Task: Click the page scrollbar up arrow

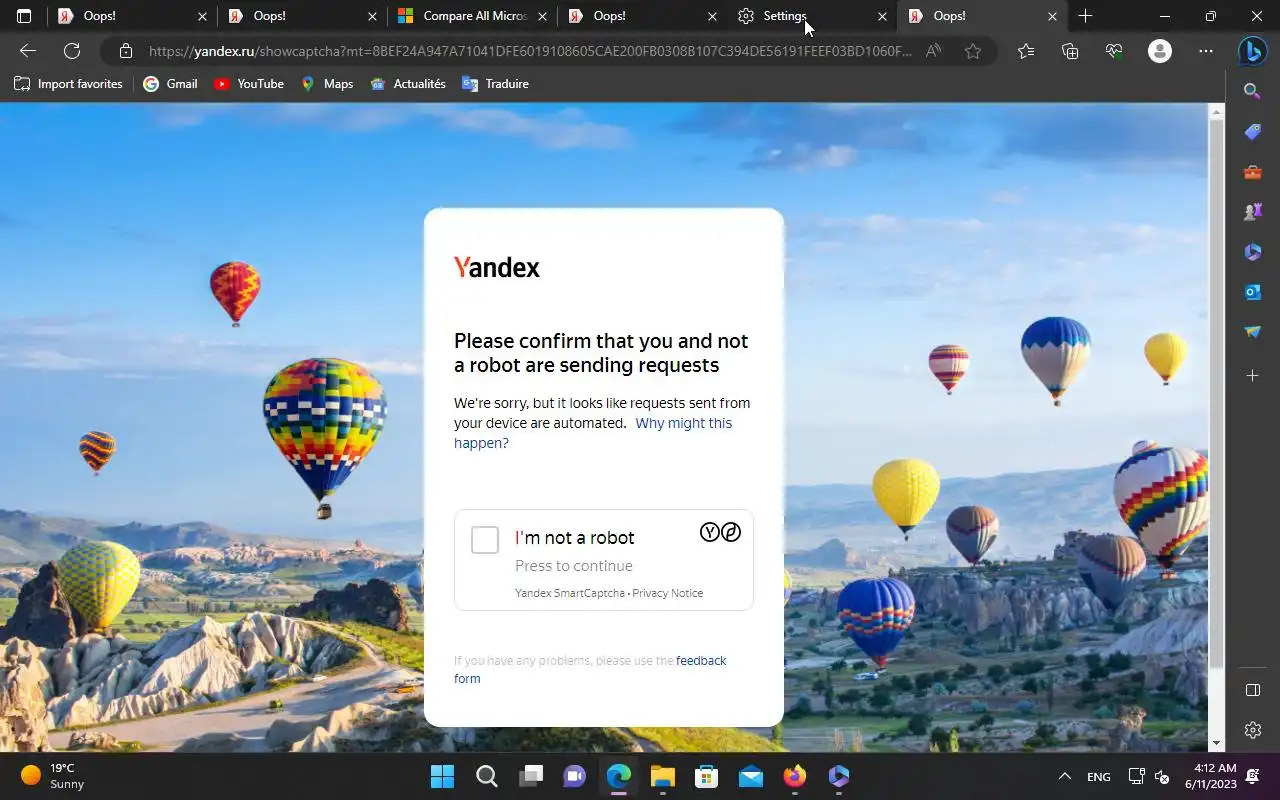Action: pos(1217,110)
